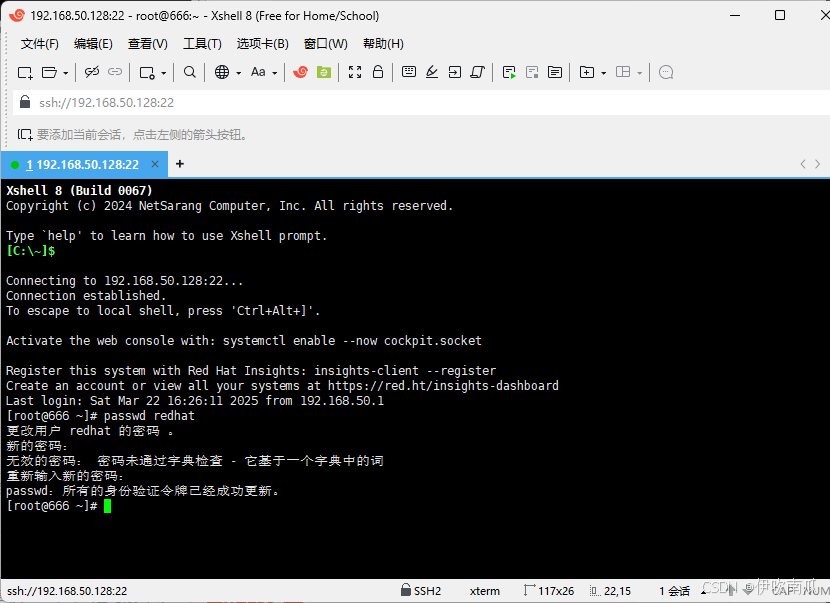
Task: Open the 选项卡(B) menu
Action: click(263, 44)
